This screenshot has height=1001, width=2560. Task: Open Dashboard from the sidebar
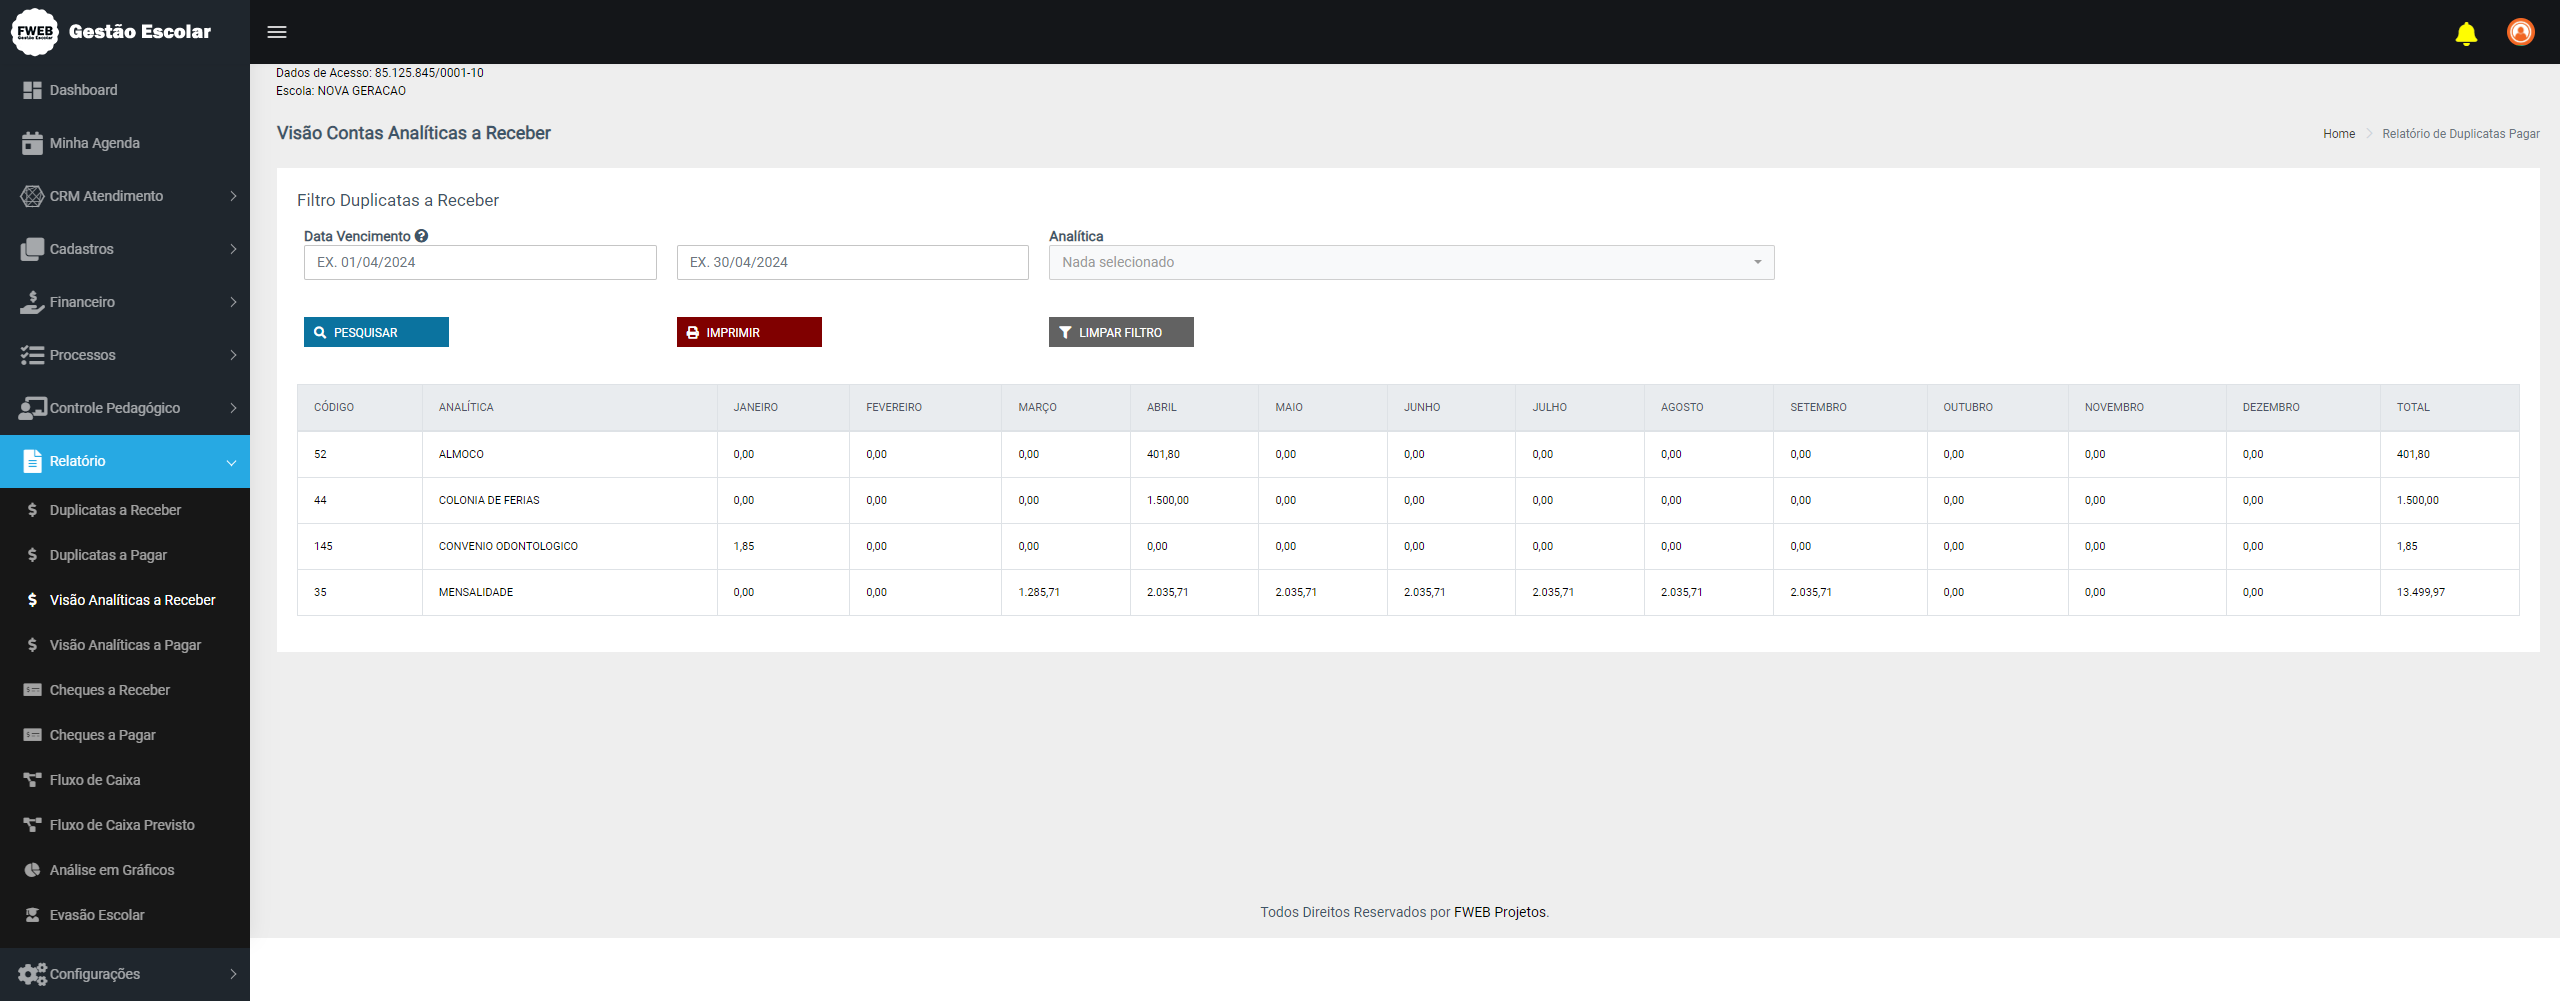(x=83, y=90)
